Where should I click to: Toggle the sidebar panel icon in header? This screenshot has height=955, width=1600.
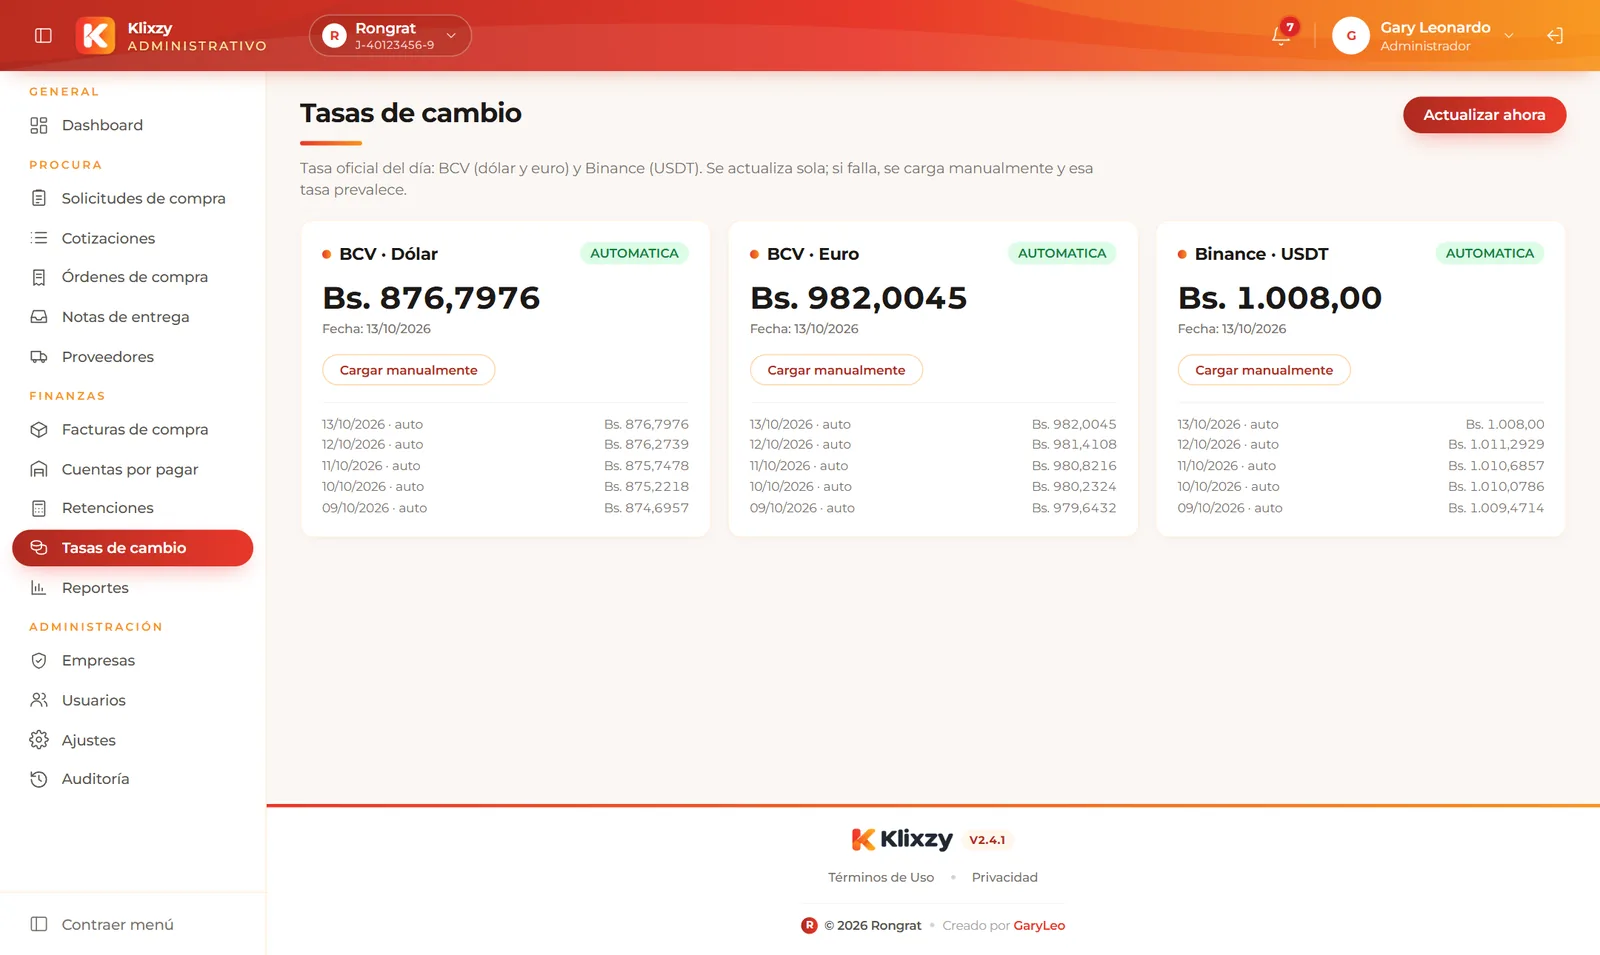pyautogui.click(x=43, y=36)
